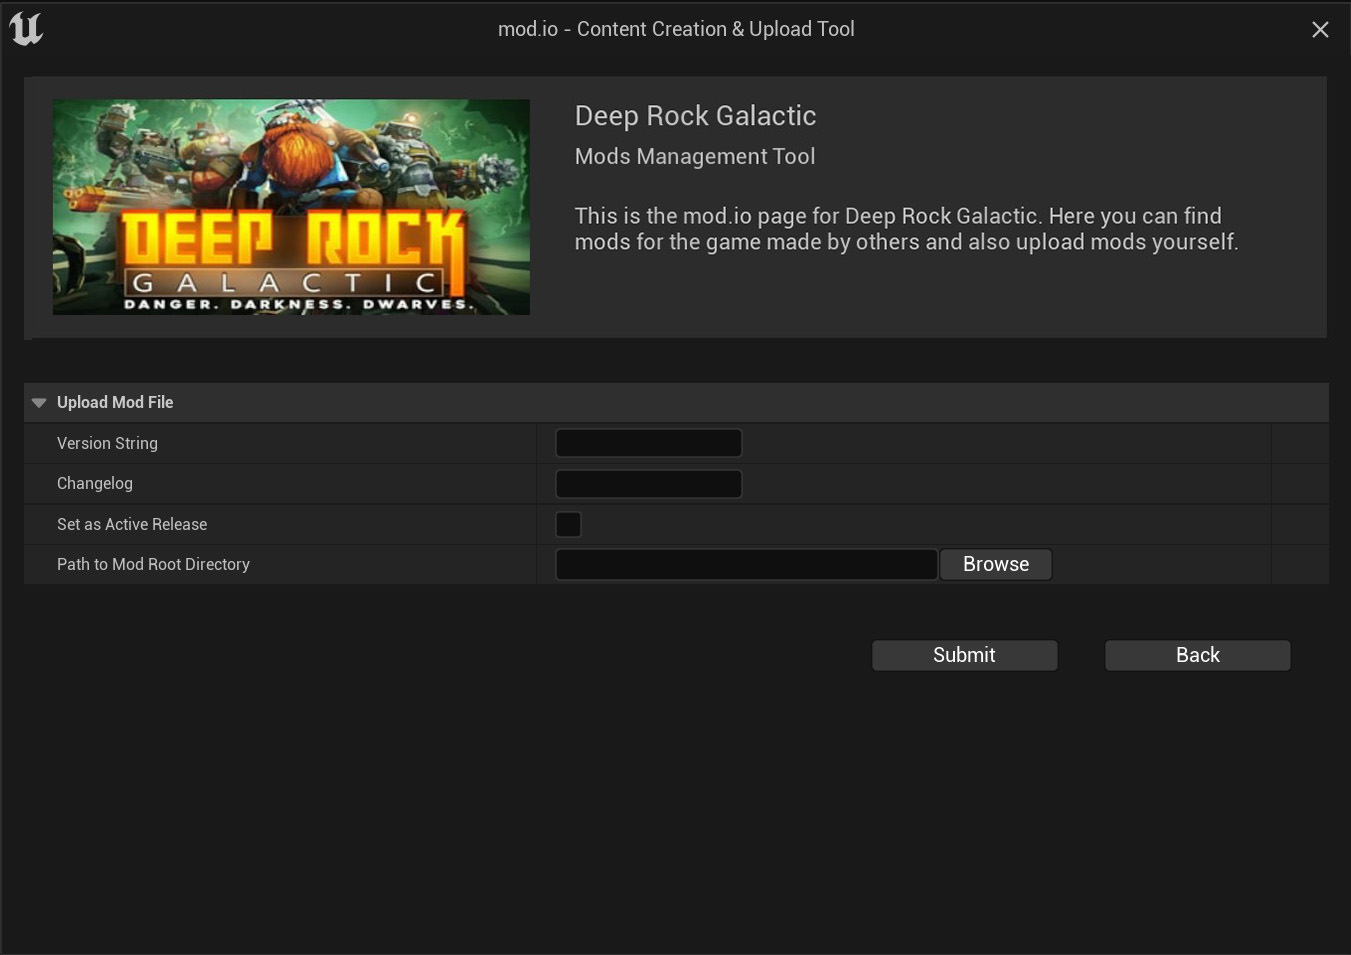Click the Deep Rock Galactic title text
Image resolution: width=1351 pixels, height=955 pixels.
coord(695,116)
